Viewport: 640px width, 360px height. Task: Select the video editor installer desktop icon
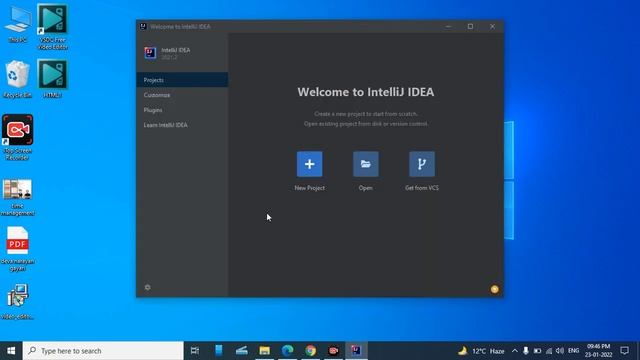click(18, 302)
